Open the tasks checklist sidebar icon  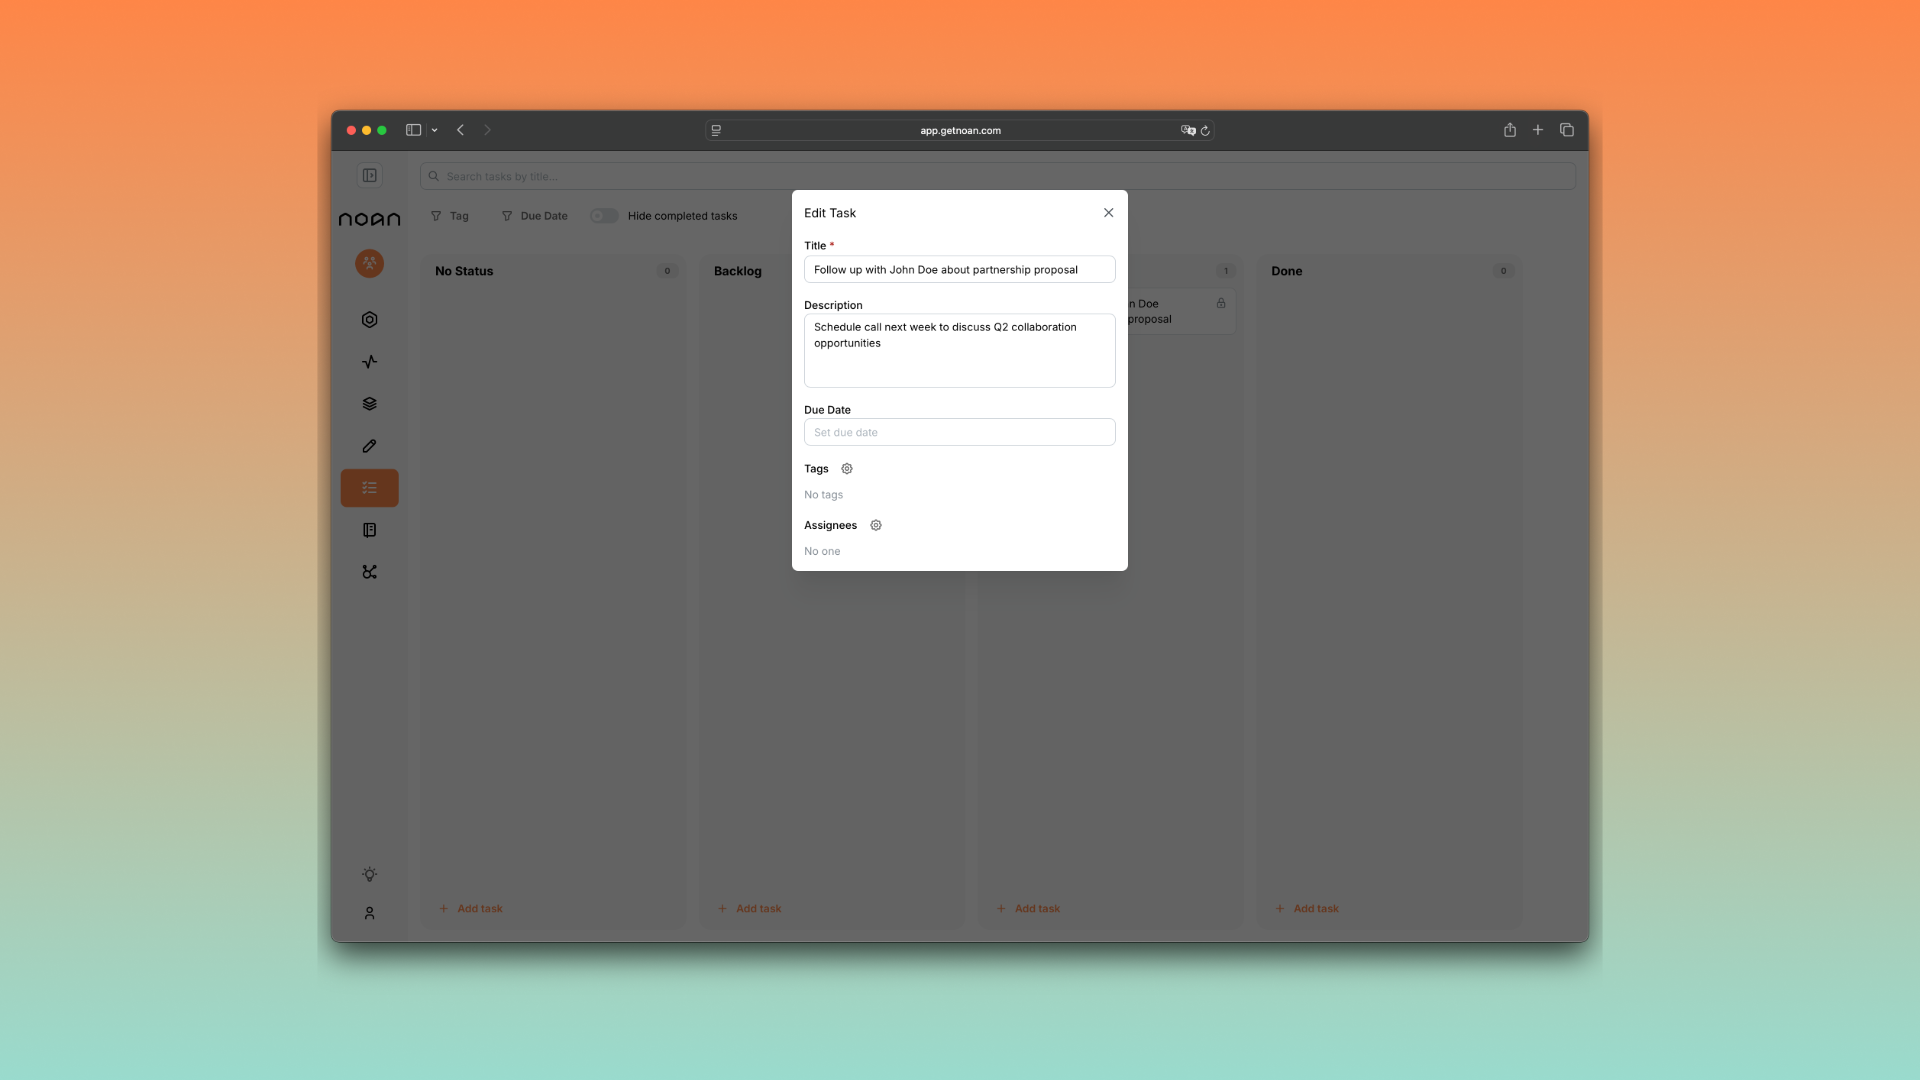pyautogui.click(x=369, y=488)
